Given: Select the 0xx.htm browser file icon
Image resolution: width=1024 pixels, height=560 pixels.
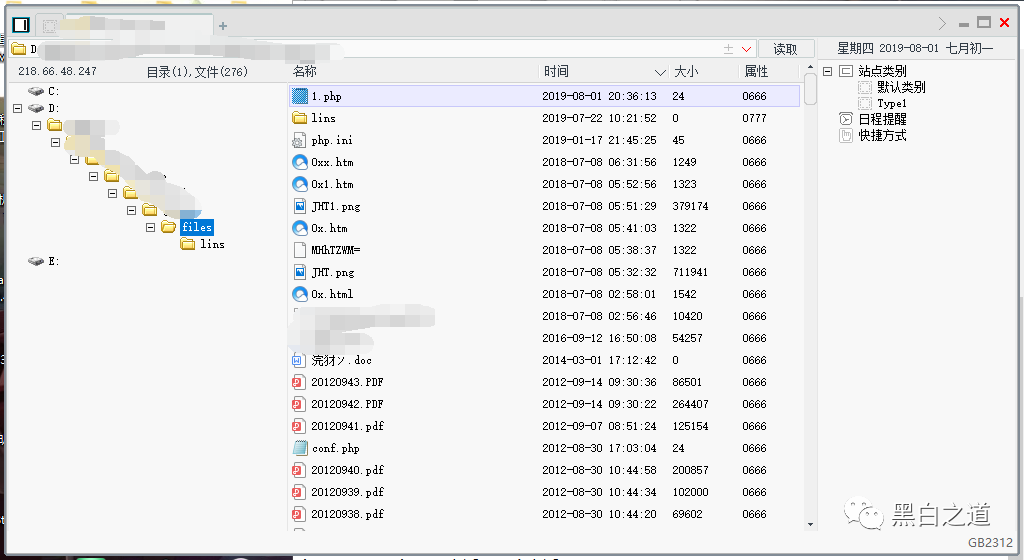Looking at the screenshot, I should [299, 162].
